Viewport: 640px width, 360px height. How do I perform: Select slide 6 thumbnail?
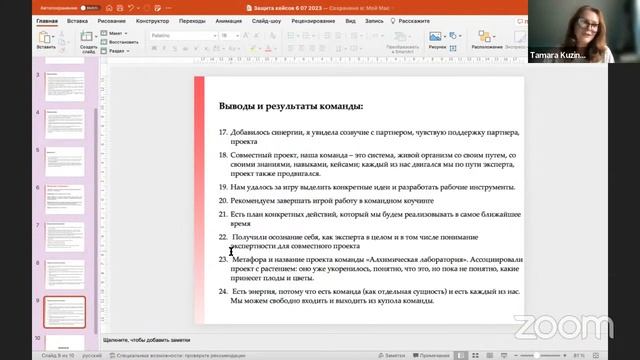[x=64, y=200]
